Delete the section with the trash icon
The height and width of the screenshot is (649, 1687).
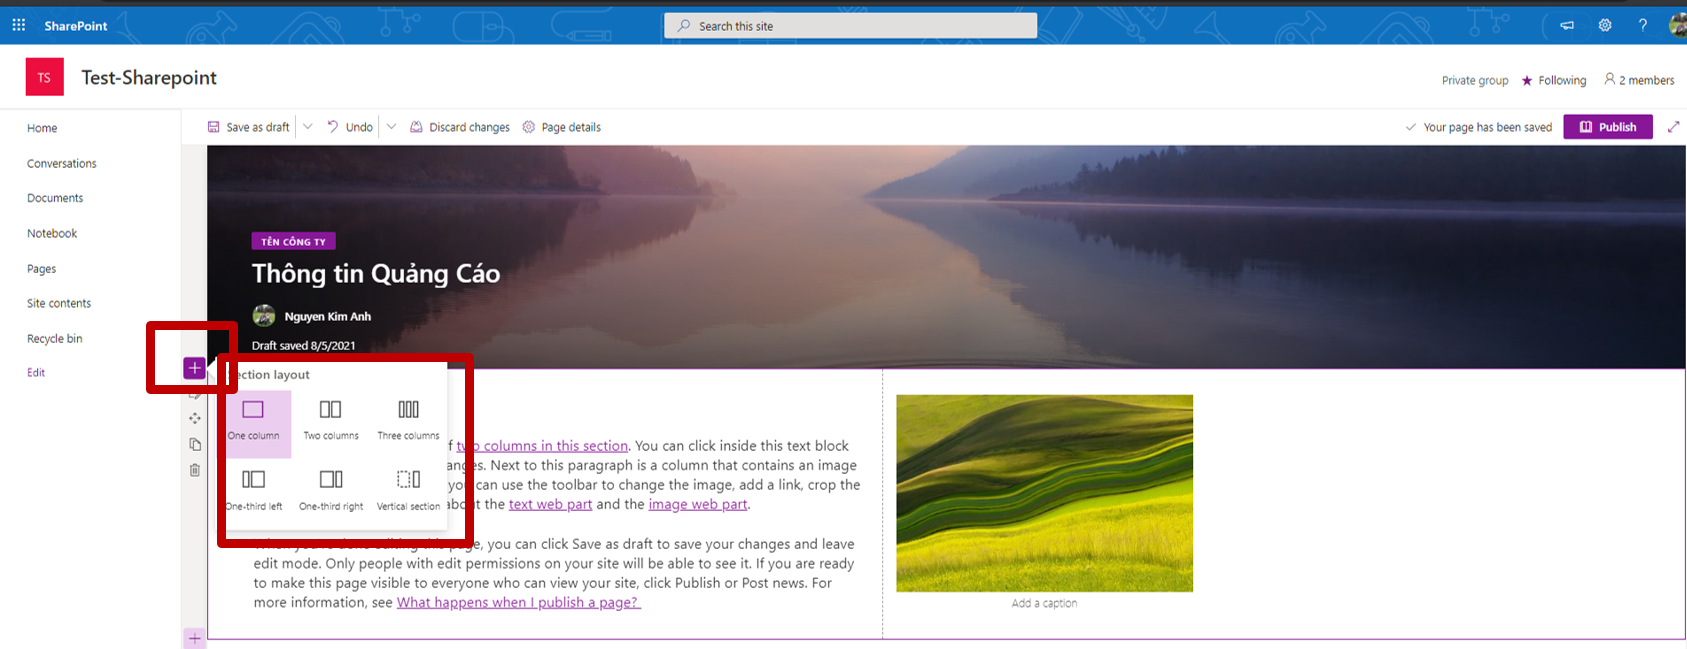click(x=195, y=470)
